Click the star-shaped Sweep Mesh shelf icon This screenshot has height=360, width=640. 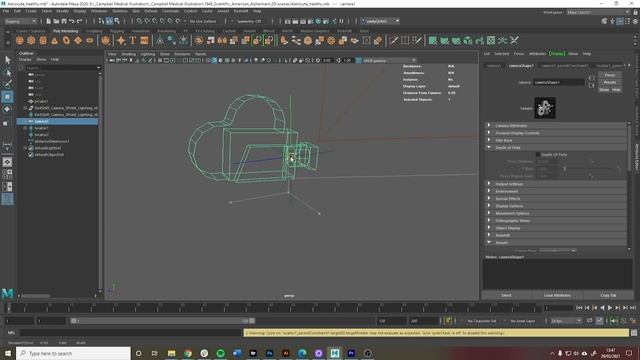click(121, 40)
